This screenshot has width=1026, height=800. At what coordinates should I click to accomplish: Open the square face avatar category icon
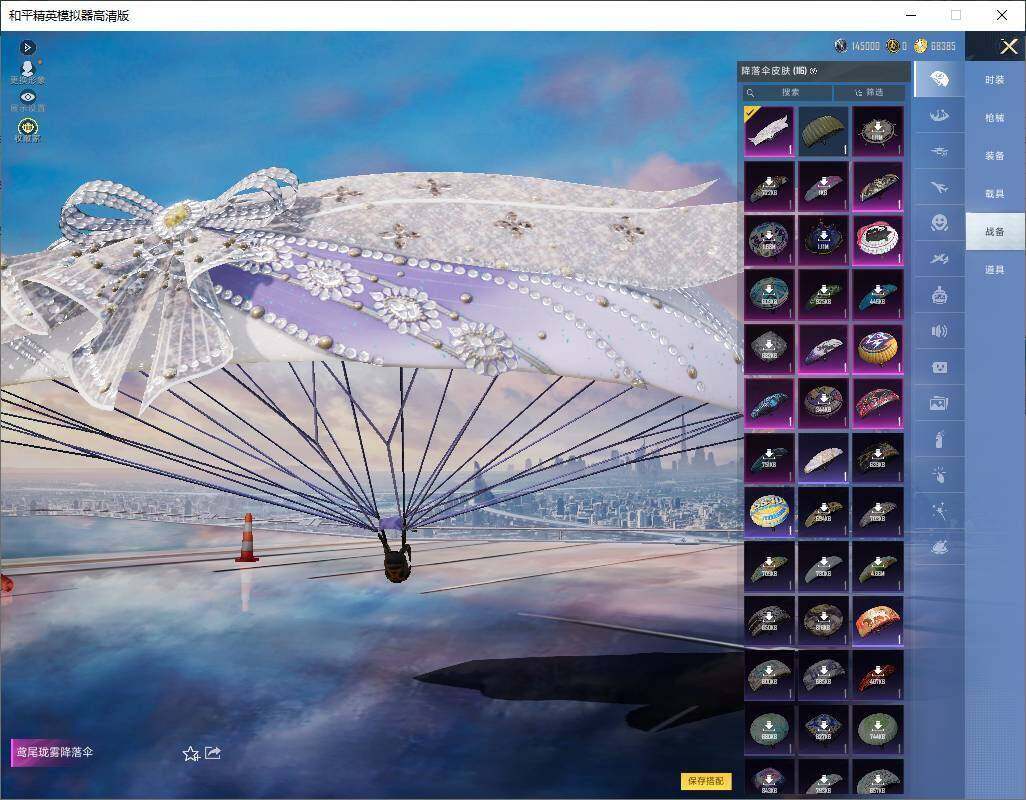pos(939,368)
